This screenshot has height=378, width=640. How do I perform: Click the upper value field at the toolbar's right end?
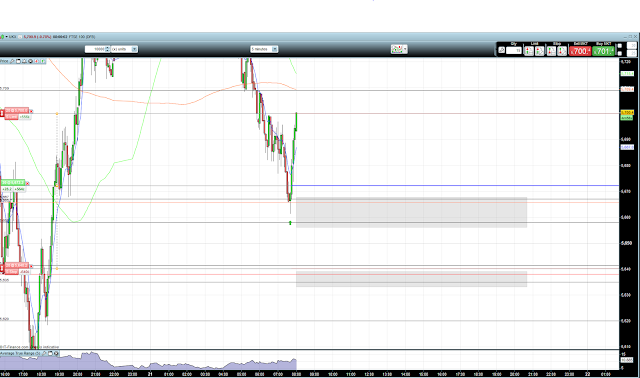coord(632,45)
